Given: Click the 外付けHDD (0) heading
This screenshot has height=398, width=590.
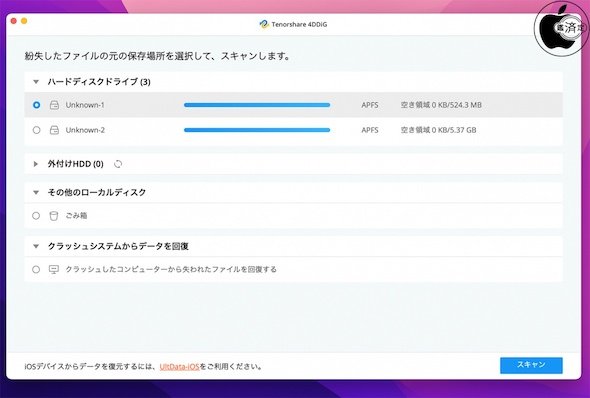Looking at the screenshot, I should click(75, 164).
